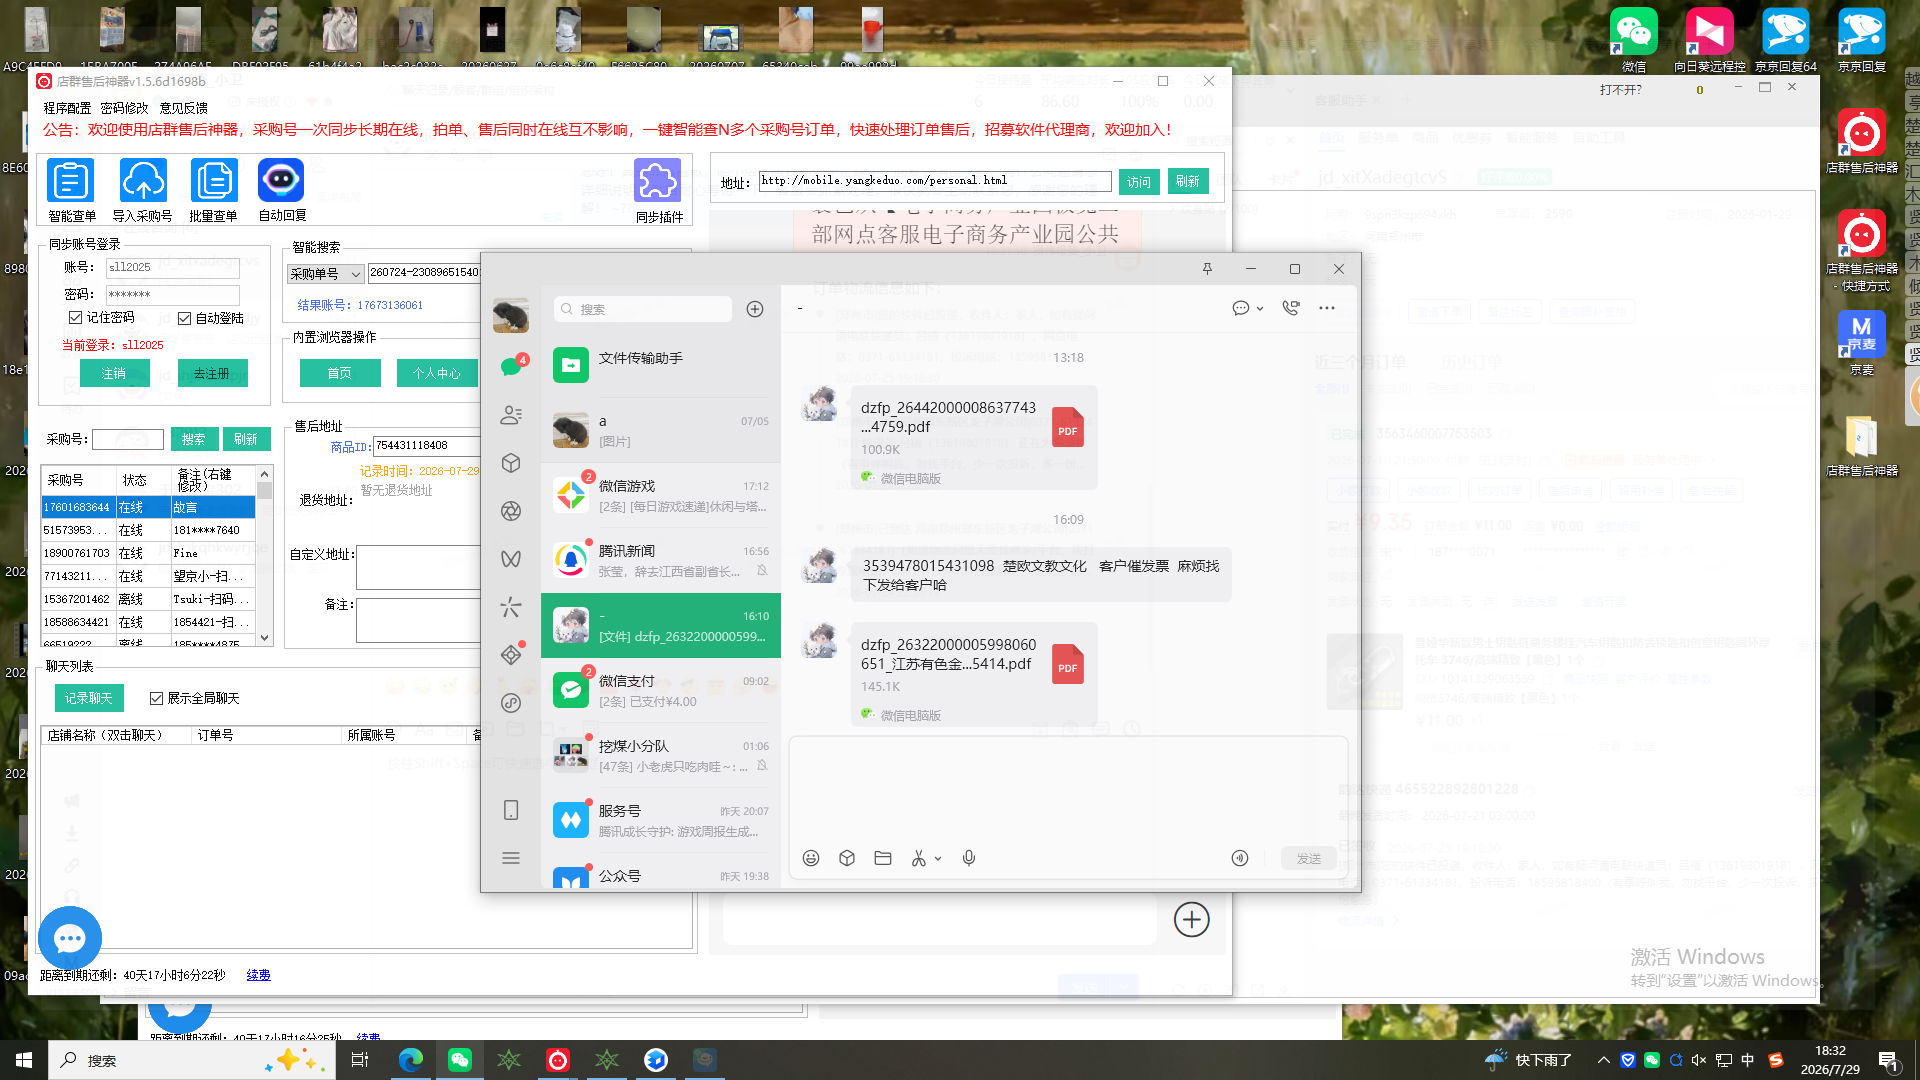Open the 智能查单 tool
This screenshot has height=1080, width=1920.
(x=71, y=181)
